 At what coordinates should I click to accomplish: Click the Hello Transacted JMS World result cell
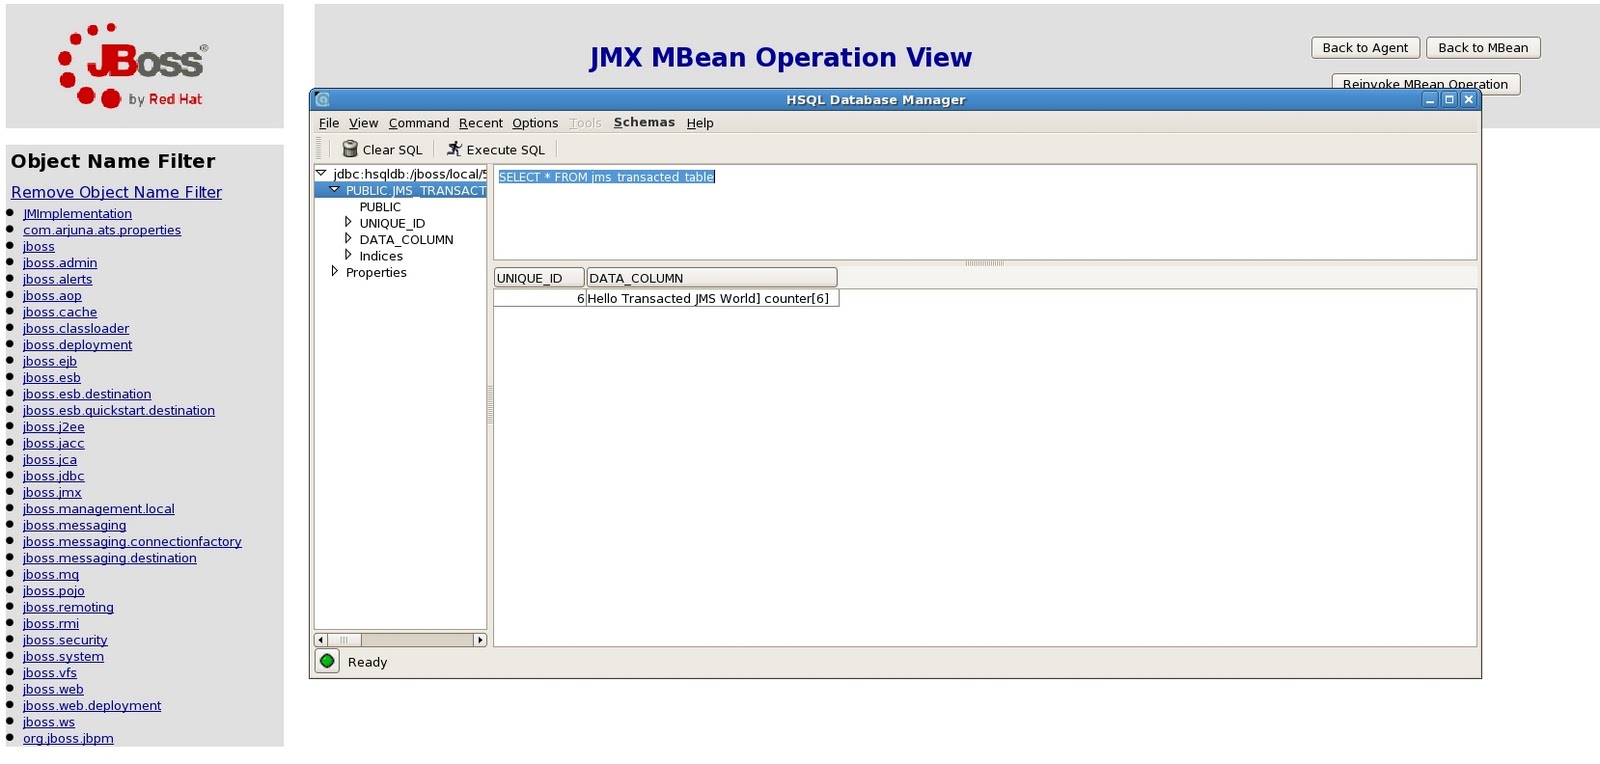[712, 298]
